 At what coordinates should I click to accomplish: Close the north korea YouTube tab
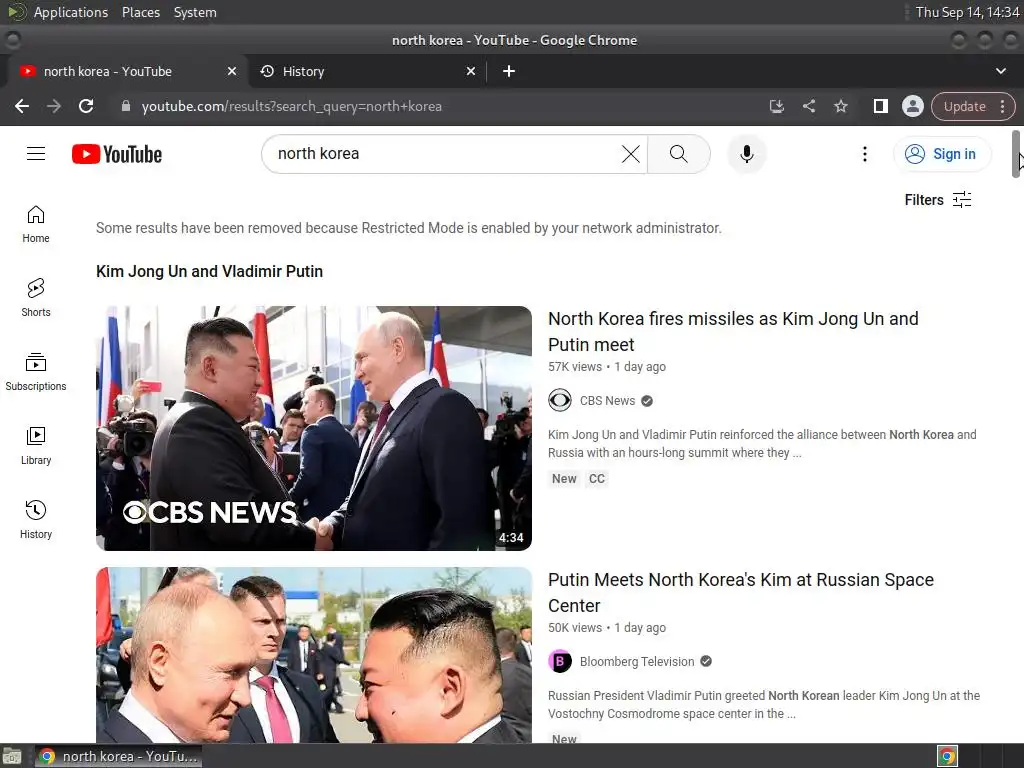click(x=232, y=71)
